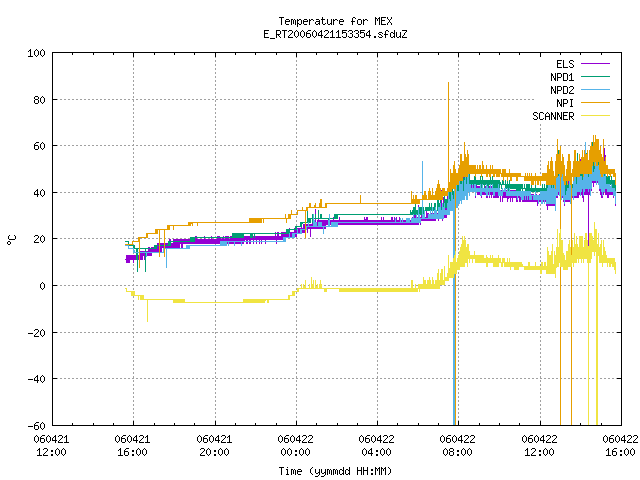Click the light blue NPD2 legend line sample

(x=595, y=90)
